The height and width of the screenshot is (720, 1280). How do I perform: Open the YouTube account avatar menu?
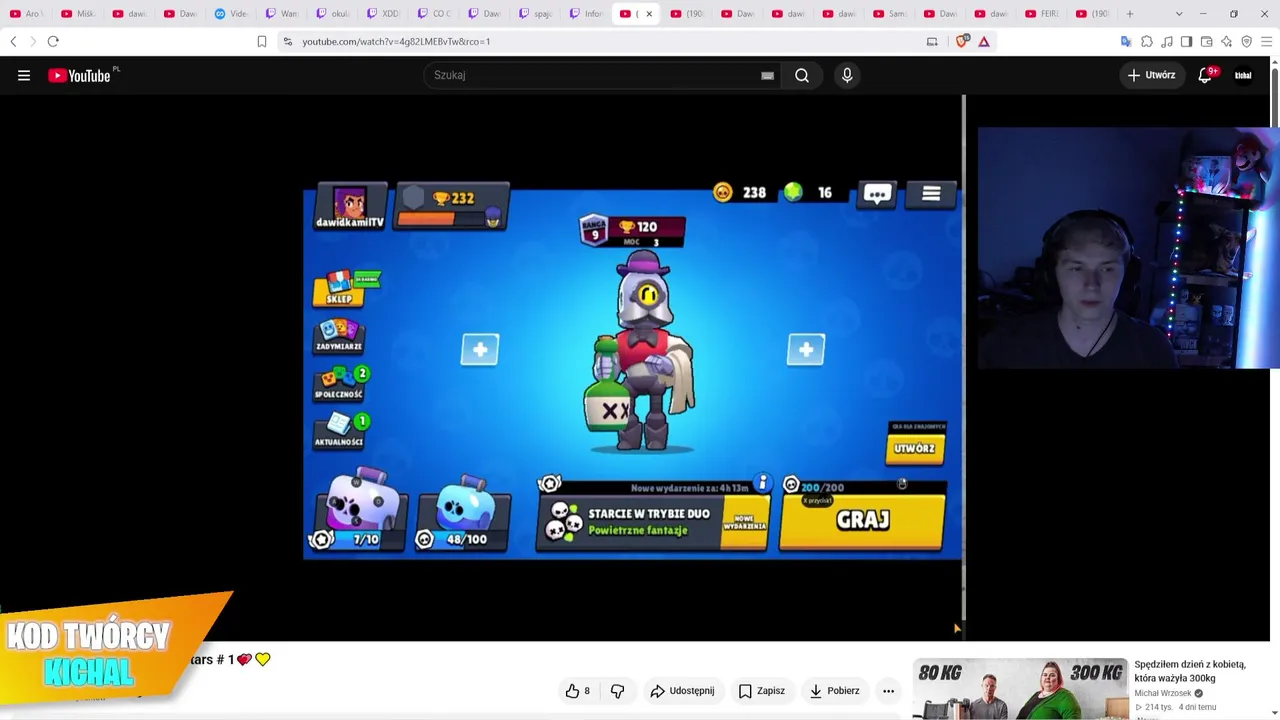pos(1243,75)
